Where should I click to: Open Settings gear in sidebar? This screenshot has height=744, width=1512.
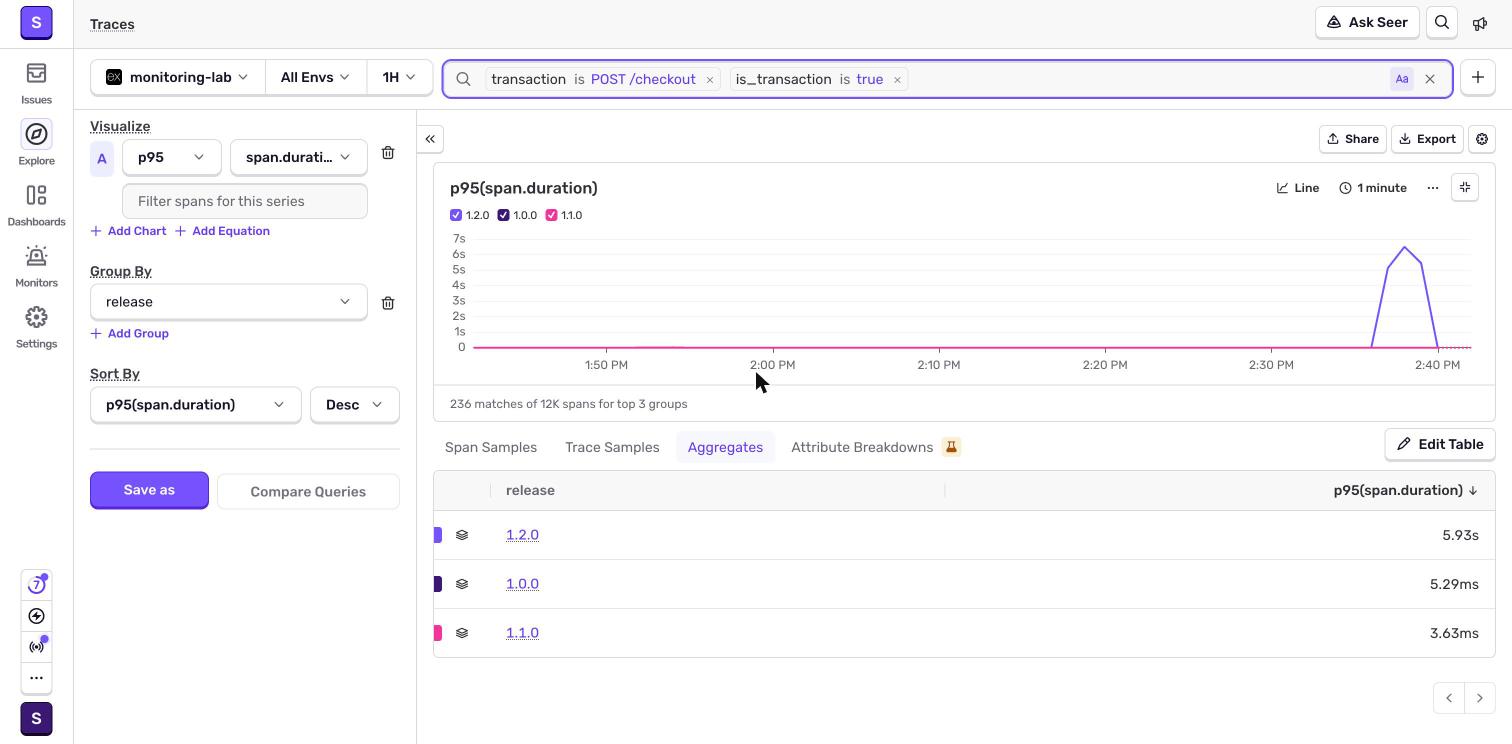point(36,328)
